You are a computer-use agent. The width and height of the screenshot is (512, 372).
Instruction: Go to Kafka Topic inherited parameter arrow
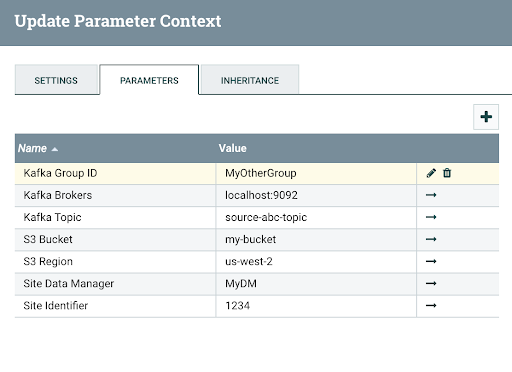pyautogui.click(x=431, y=217)
